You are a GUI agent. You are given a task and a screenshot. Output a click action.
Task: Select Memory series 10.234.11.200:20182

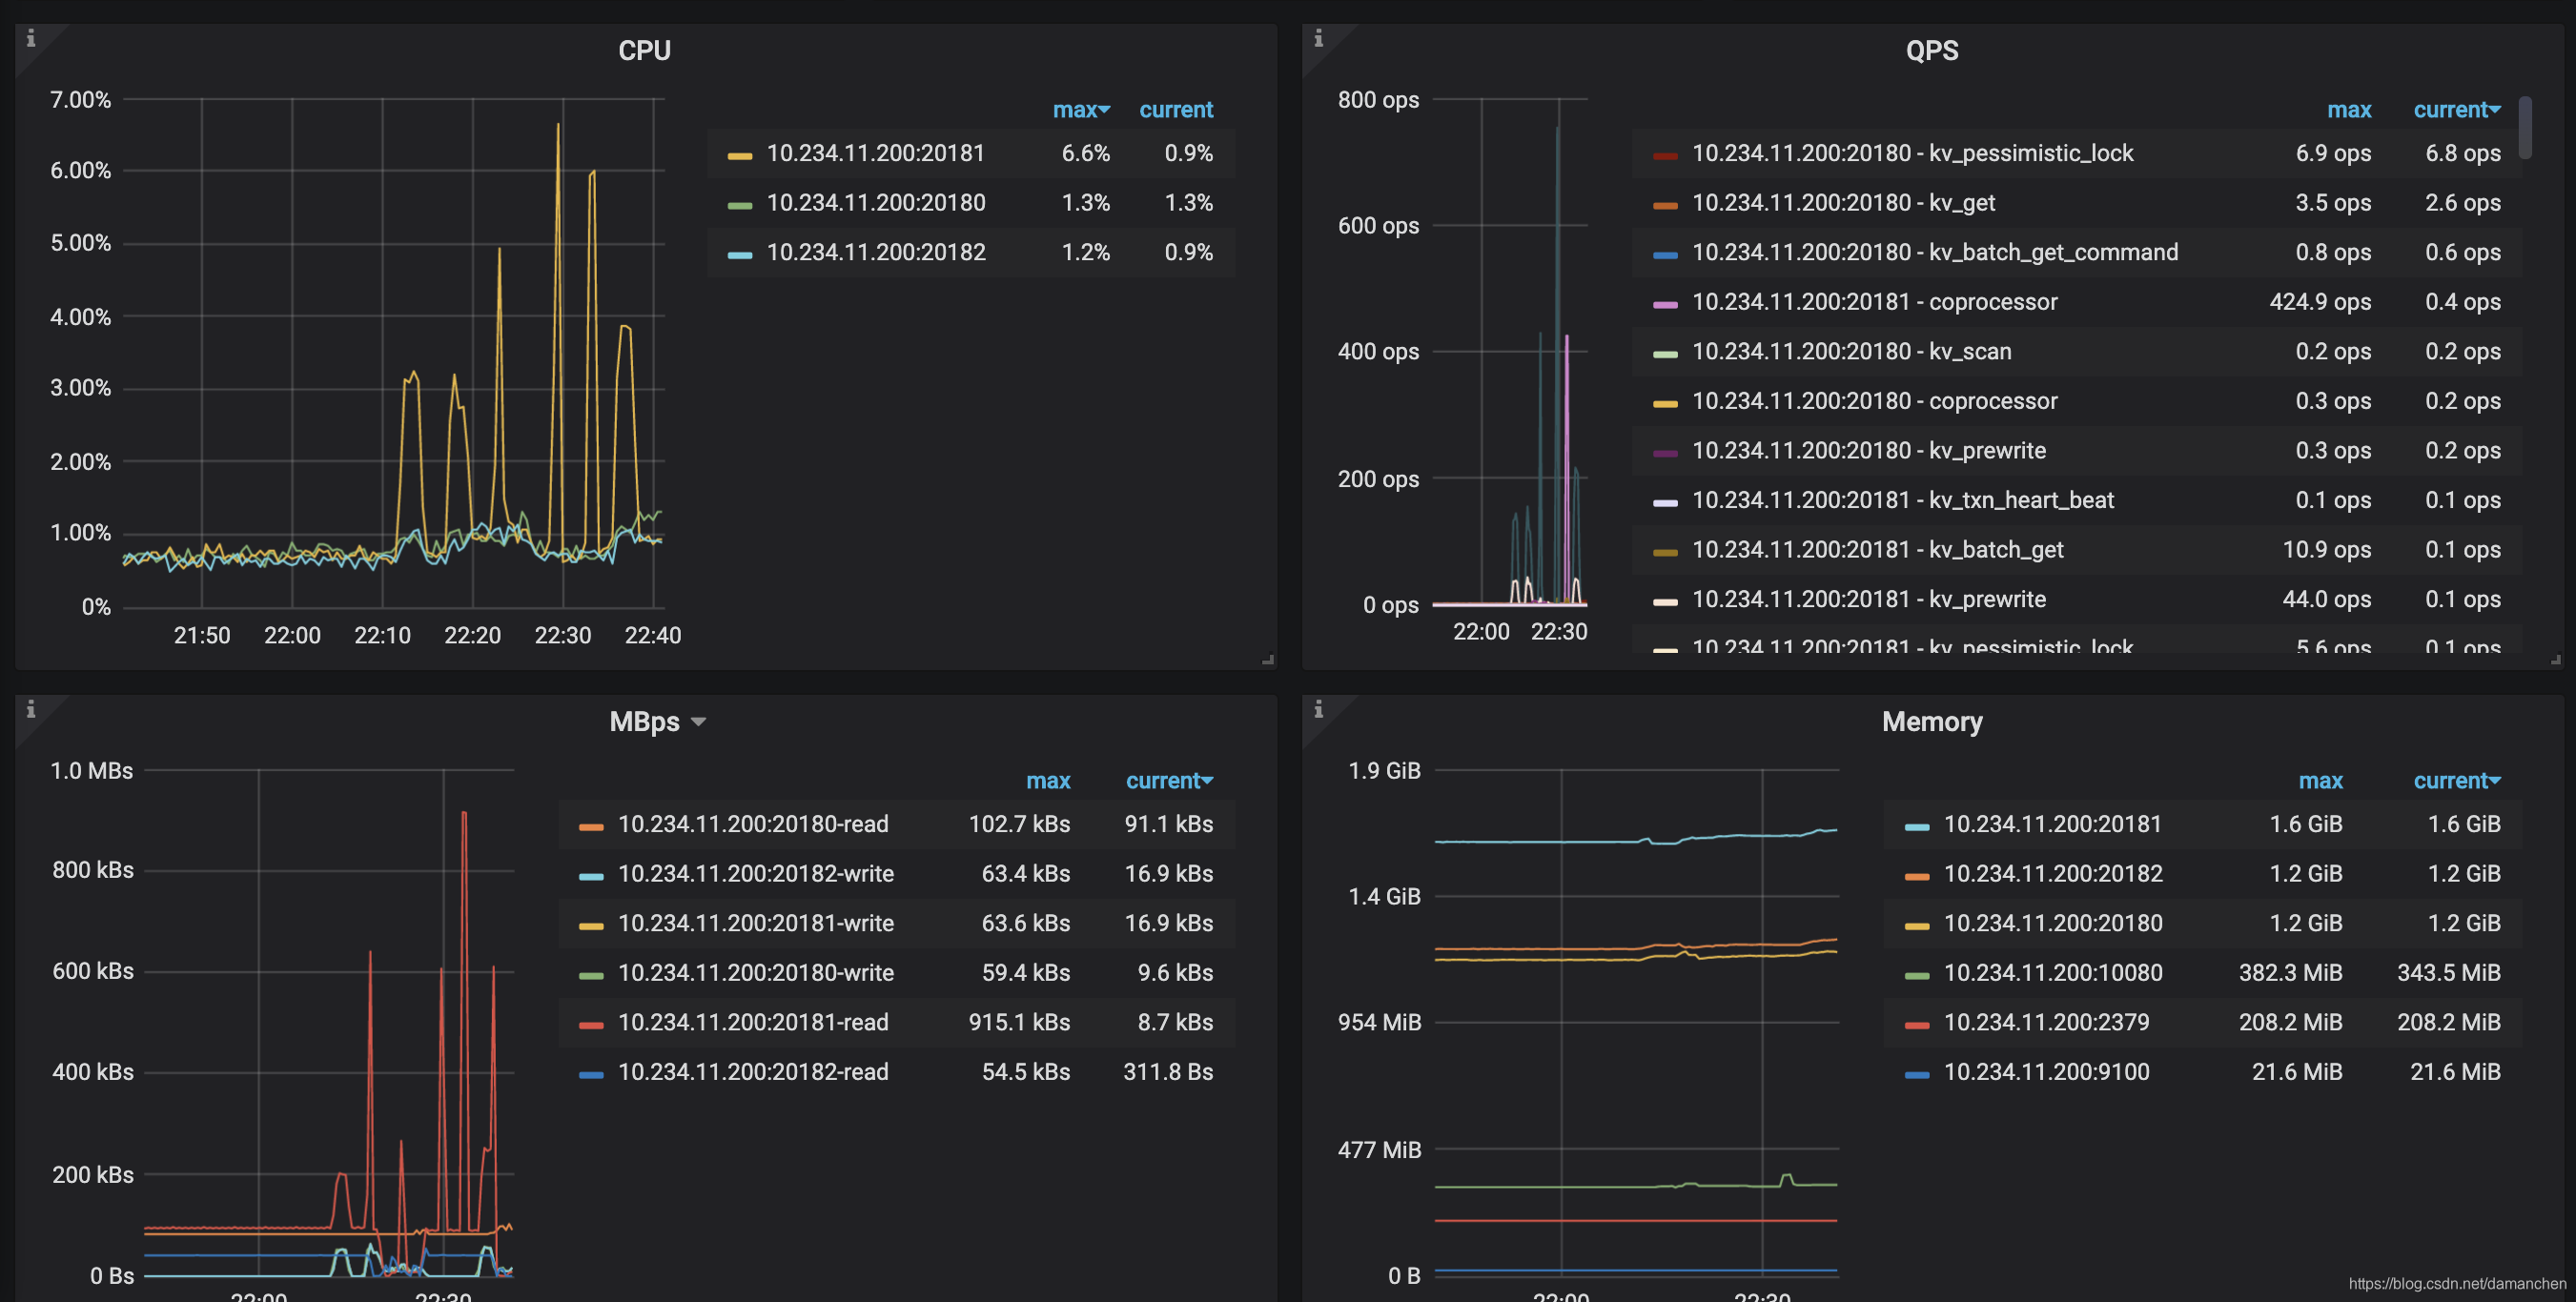click(2052, 873)
